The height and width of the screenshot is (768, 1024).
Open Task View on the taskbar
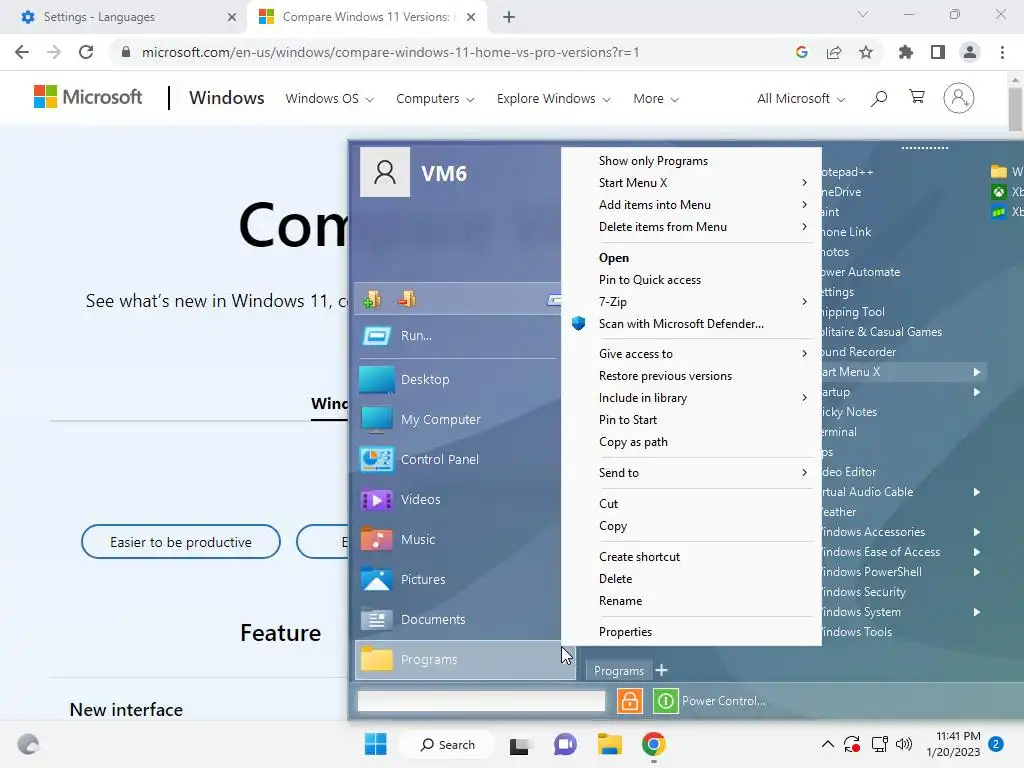[x=520, y=745]
